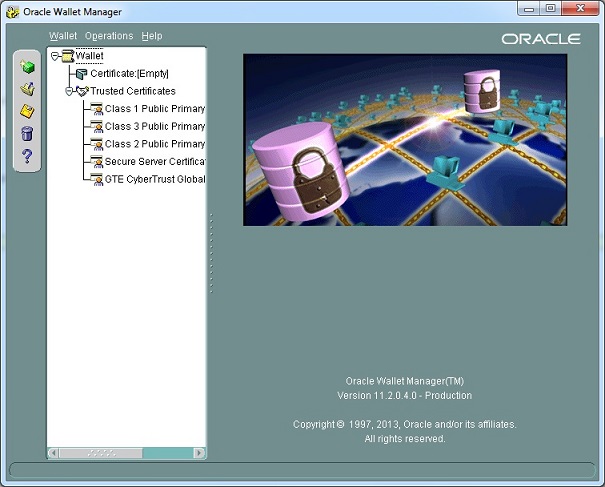The width and height of the screenshot is (605, 487).
Task: Collapse the Wallet tree node
Action: (54, 56)
